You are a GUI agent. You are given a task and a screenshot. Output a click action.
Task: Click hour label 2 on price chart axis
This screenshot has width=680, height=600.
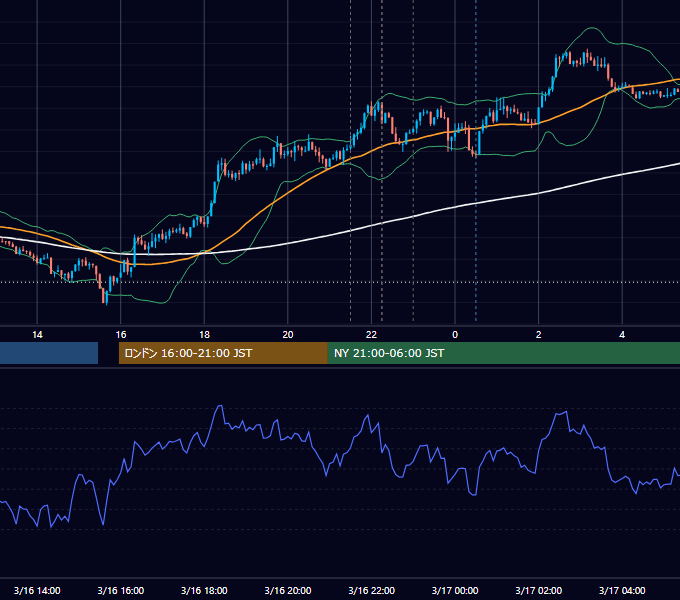(539, 335)
